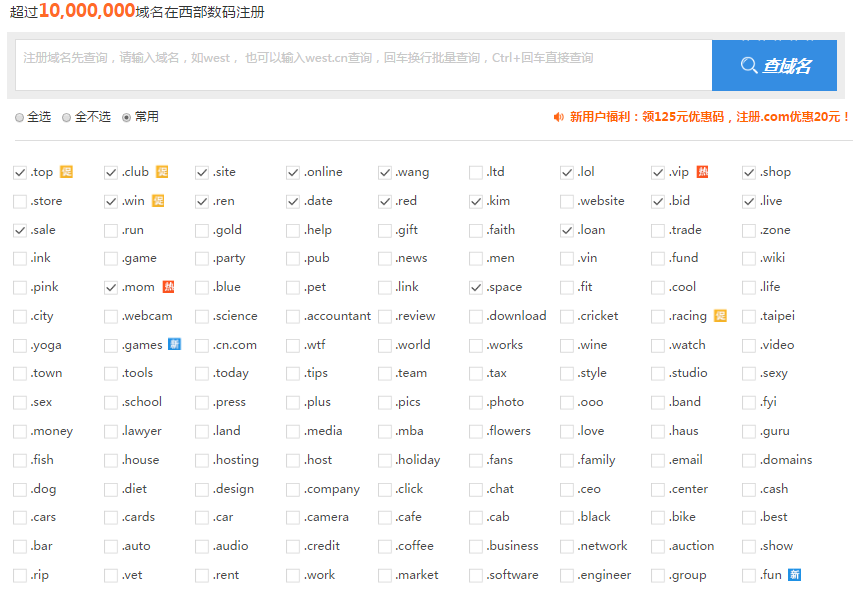Uncheck the .loan domain checkbox
Screen dimensions: 855x598
pos(567,231)
